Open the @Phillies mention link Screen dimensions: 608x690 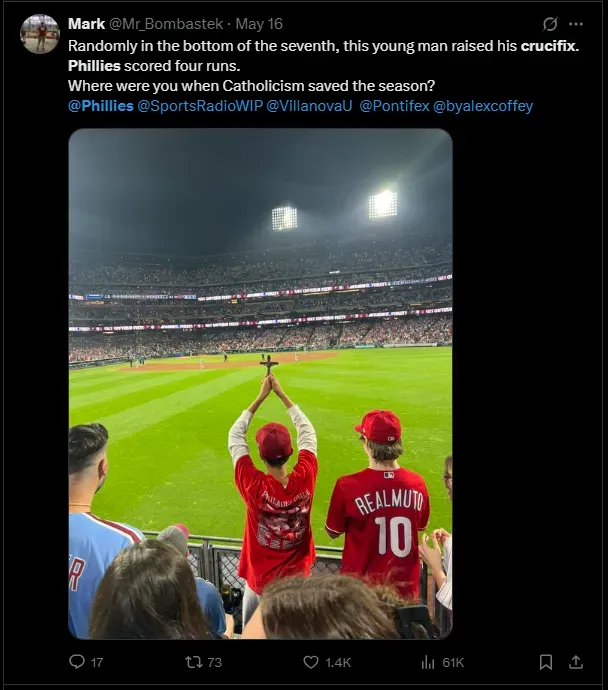pos(101,106)
